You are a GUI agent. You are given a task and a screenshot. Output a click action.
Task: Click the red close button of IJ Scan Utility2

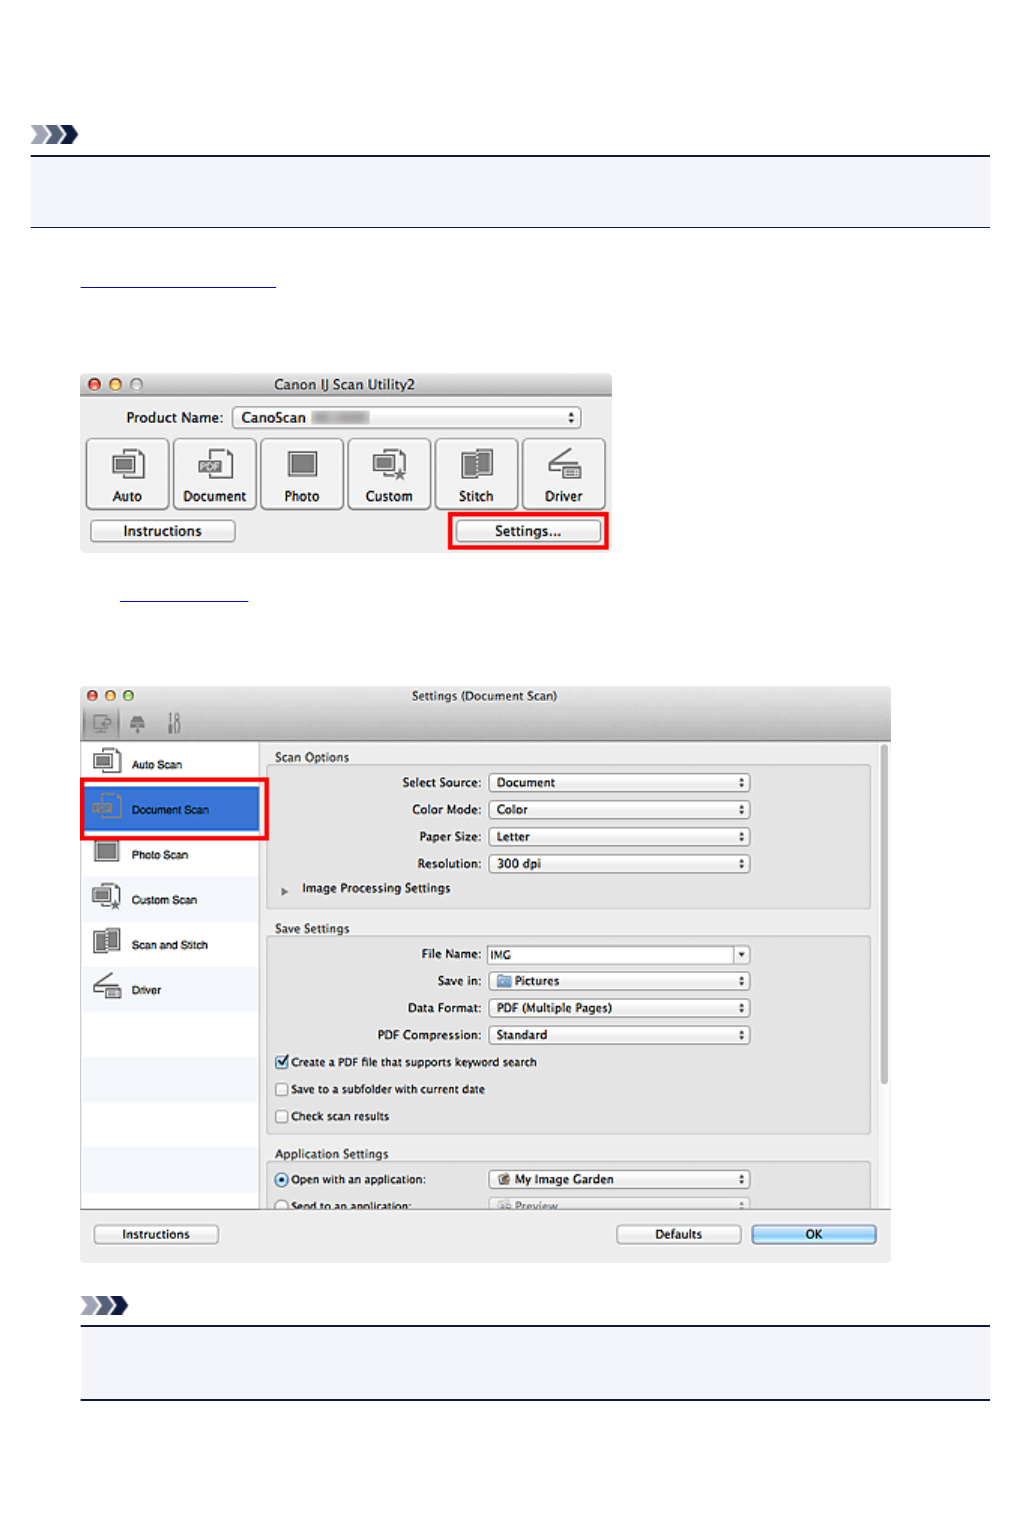[95, 385]
